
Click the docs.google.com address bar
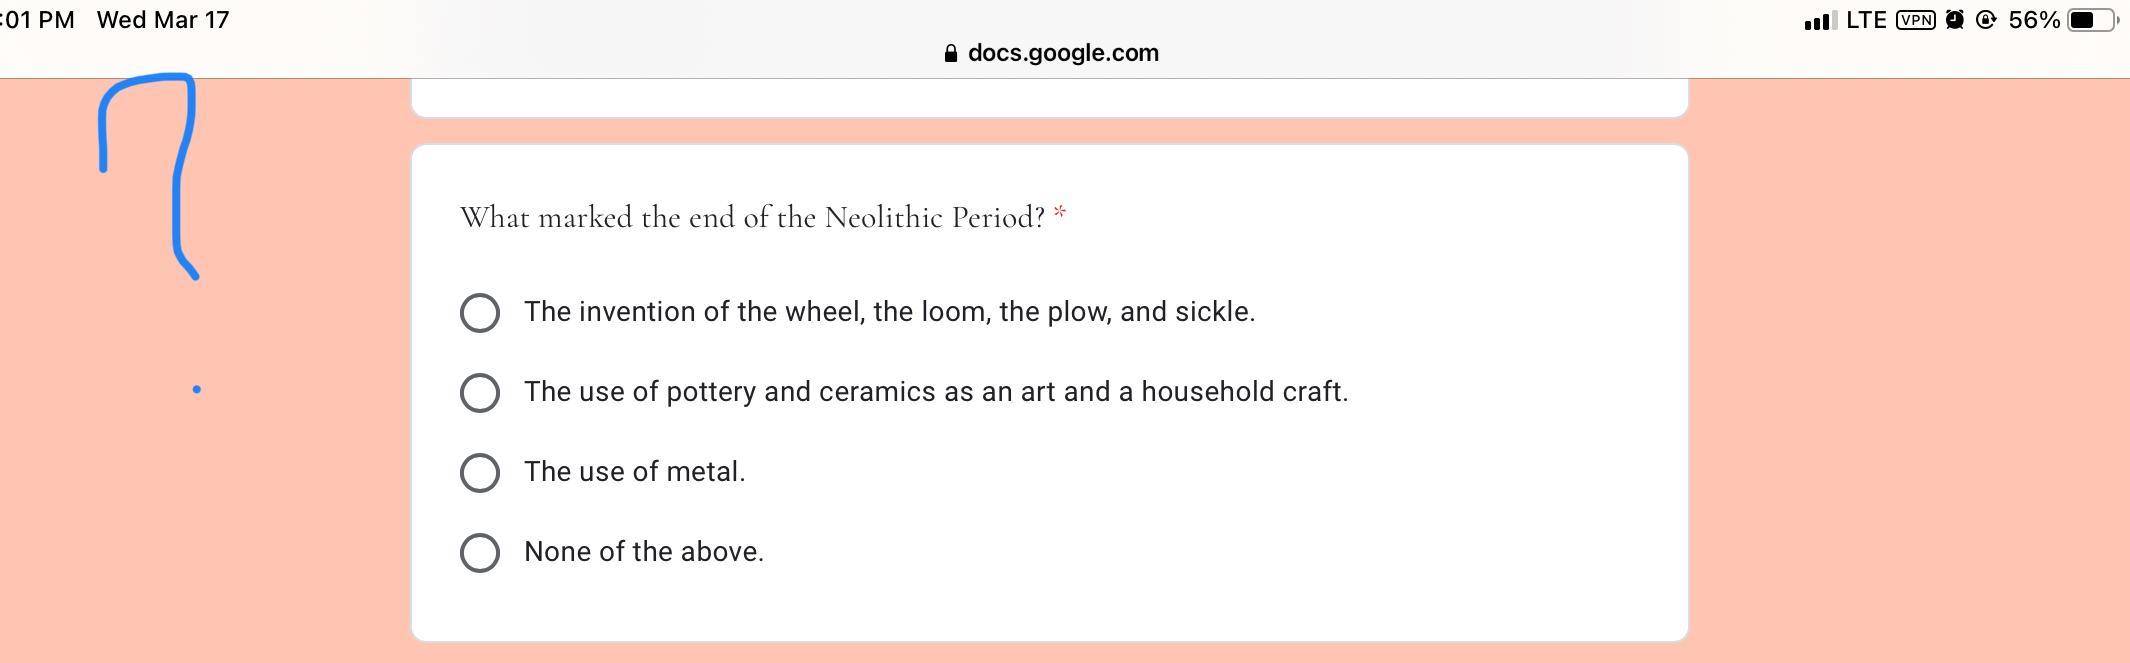[x=1052, y=54]
